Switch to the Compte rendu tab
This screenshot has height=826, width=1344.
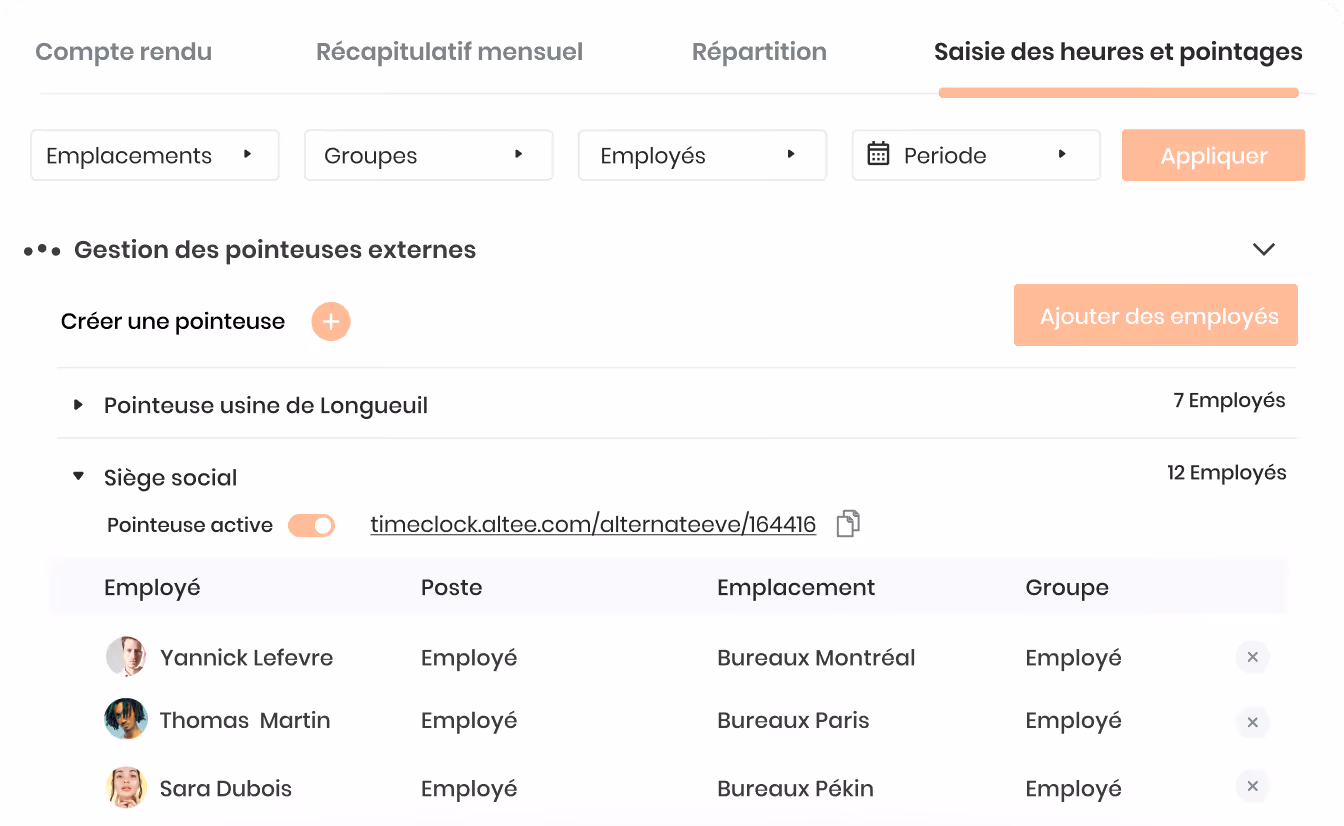pos(124,52)
